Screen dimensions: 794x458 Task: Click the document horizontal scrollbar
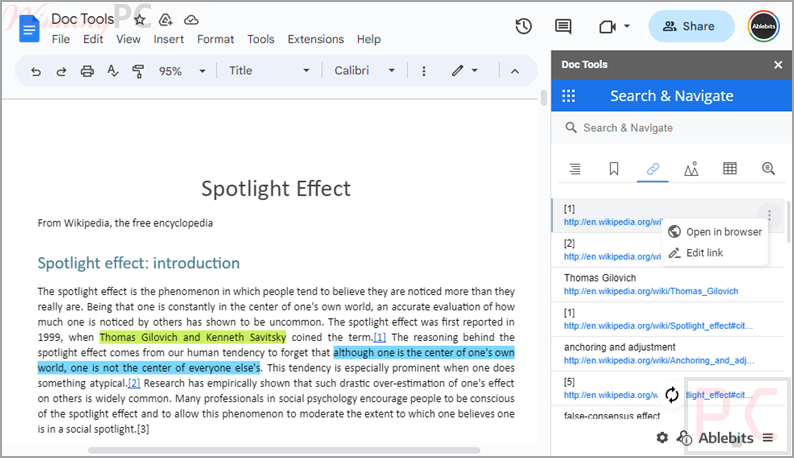pyautogui.click(x=284, y=450)
